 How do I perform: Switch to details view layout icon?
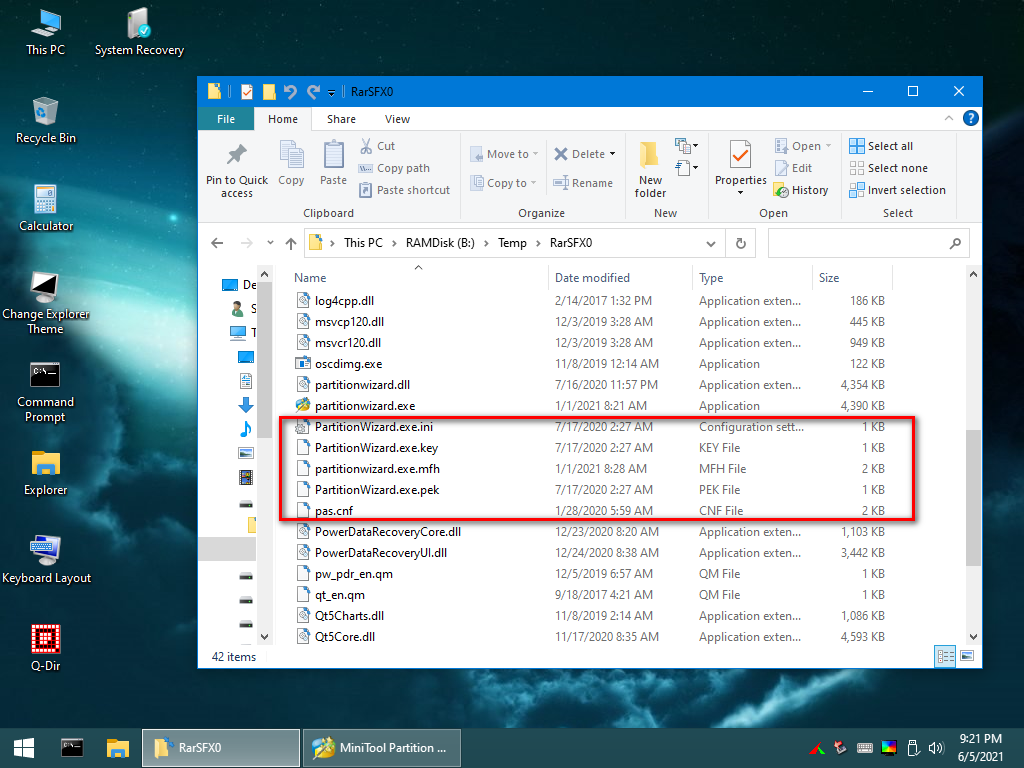tap(945, 656)
